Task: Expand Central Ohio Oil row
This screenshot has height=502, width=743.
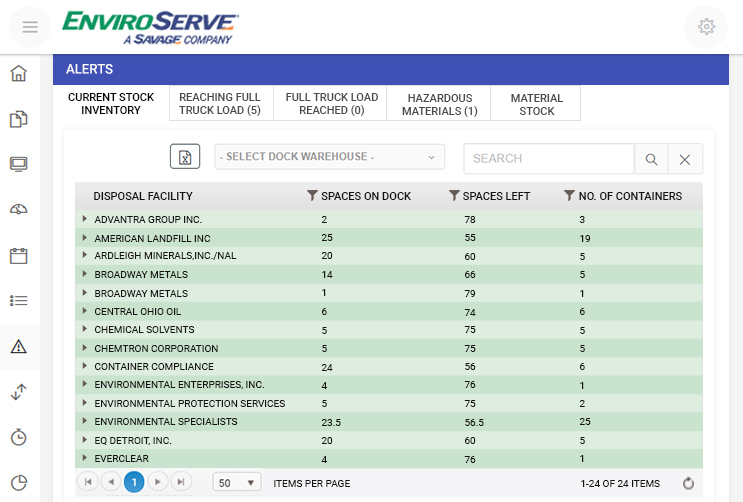Action: coord(84,311)
